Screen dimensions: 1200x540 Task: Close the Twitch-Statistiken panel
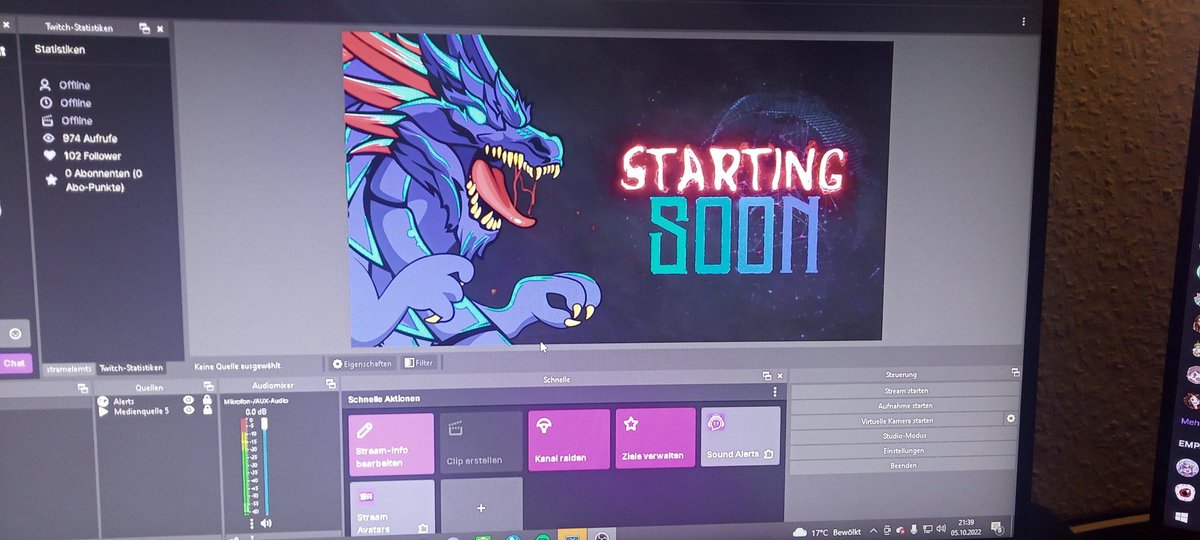pyautogui.click(x=160, y=29)
